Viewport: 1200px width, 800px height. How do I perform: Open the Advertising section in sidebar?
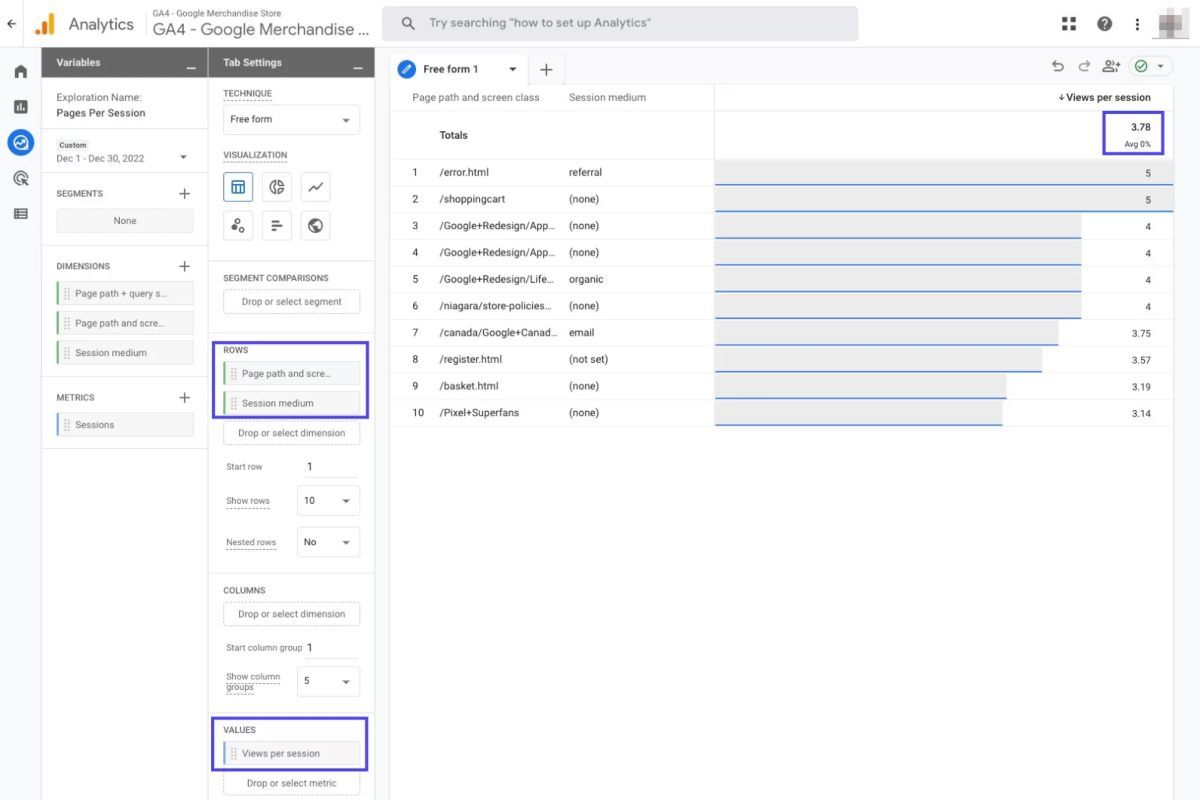(20, 178)
